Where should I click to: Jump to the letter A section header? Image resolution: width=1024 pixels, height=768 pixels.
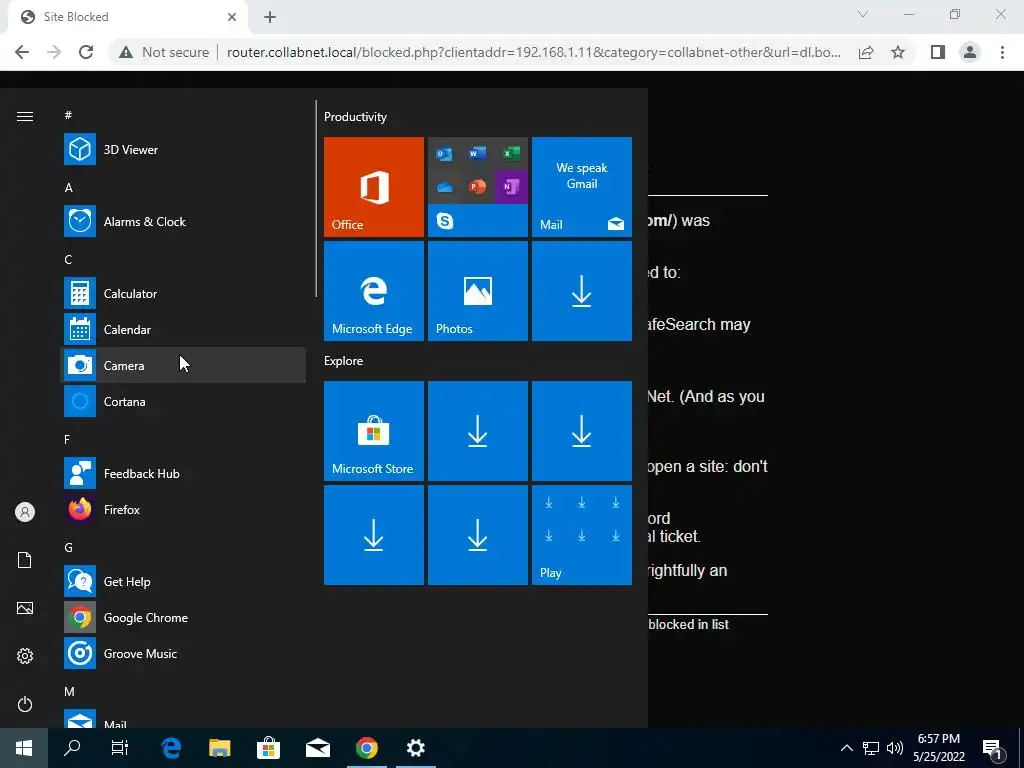(69, 187)
